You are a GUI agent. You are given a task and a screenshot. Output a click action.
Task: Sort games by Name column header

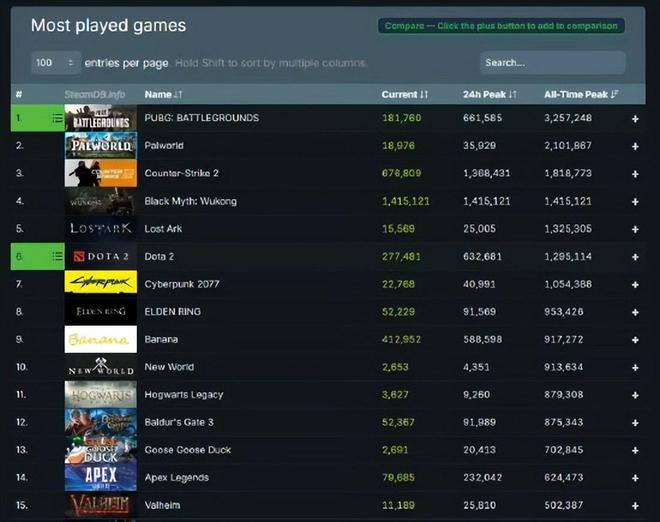pos(163,94)
